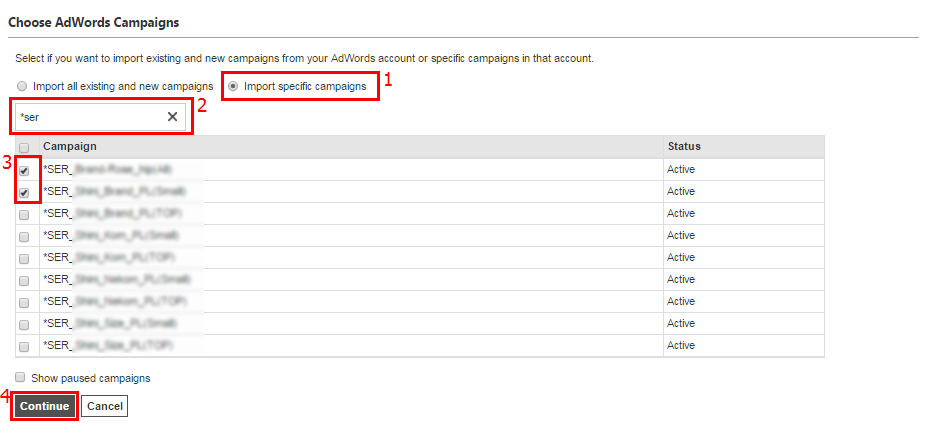Viewport: 944px width, 434px height.
Task: Click the Active status in first row
Action: point(681,170)
